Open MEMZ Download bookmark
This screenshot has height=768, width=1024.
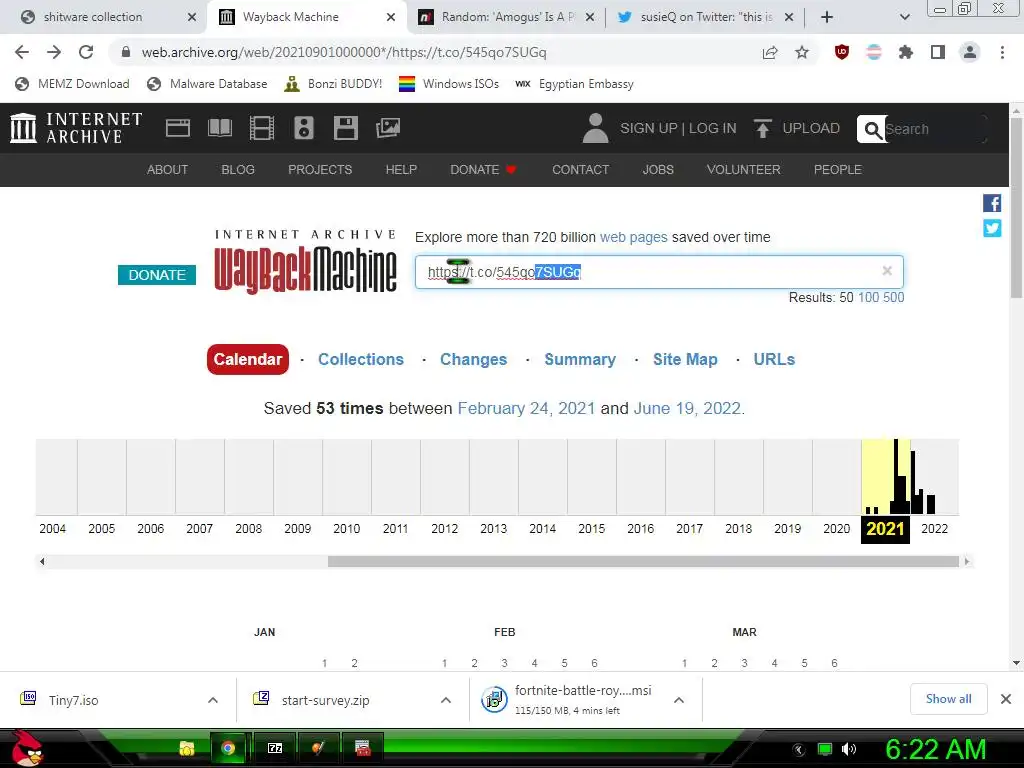[72, 84]
